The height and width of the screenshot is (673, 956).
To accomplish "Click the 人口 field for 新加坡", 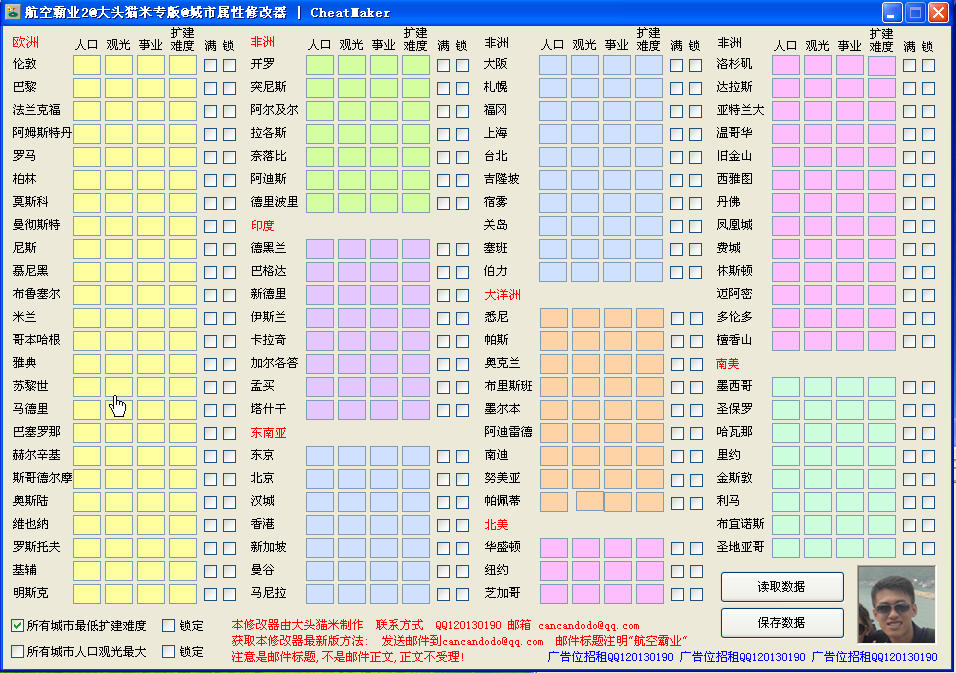I will (319, 547).
